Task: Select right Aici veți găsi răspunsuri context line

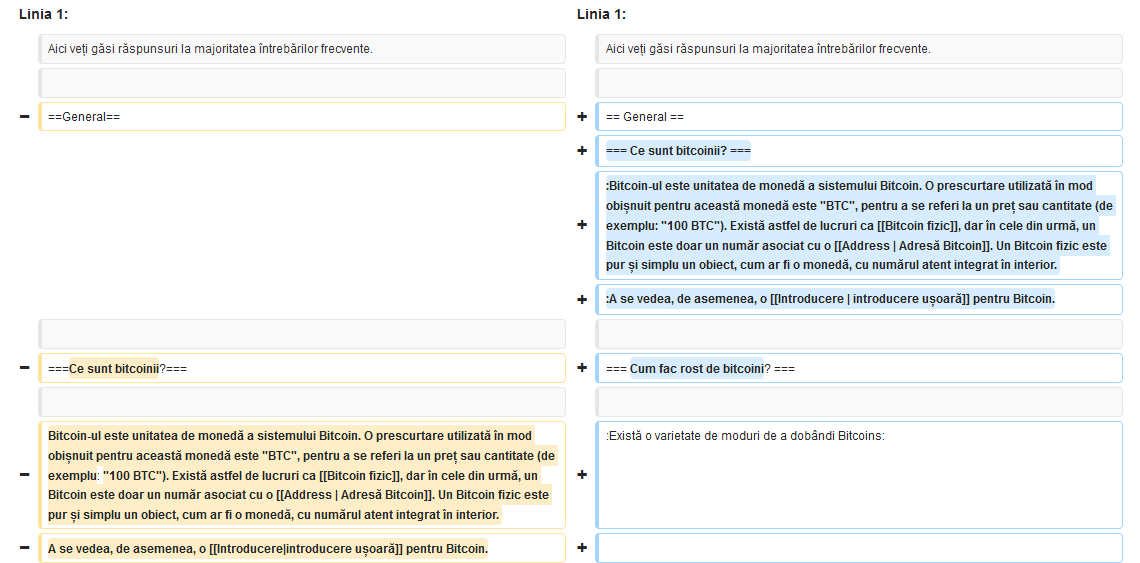Action: (859, 49)
